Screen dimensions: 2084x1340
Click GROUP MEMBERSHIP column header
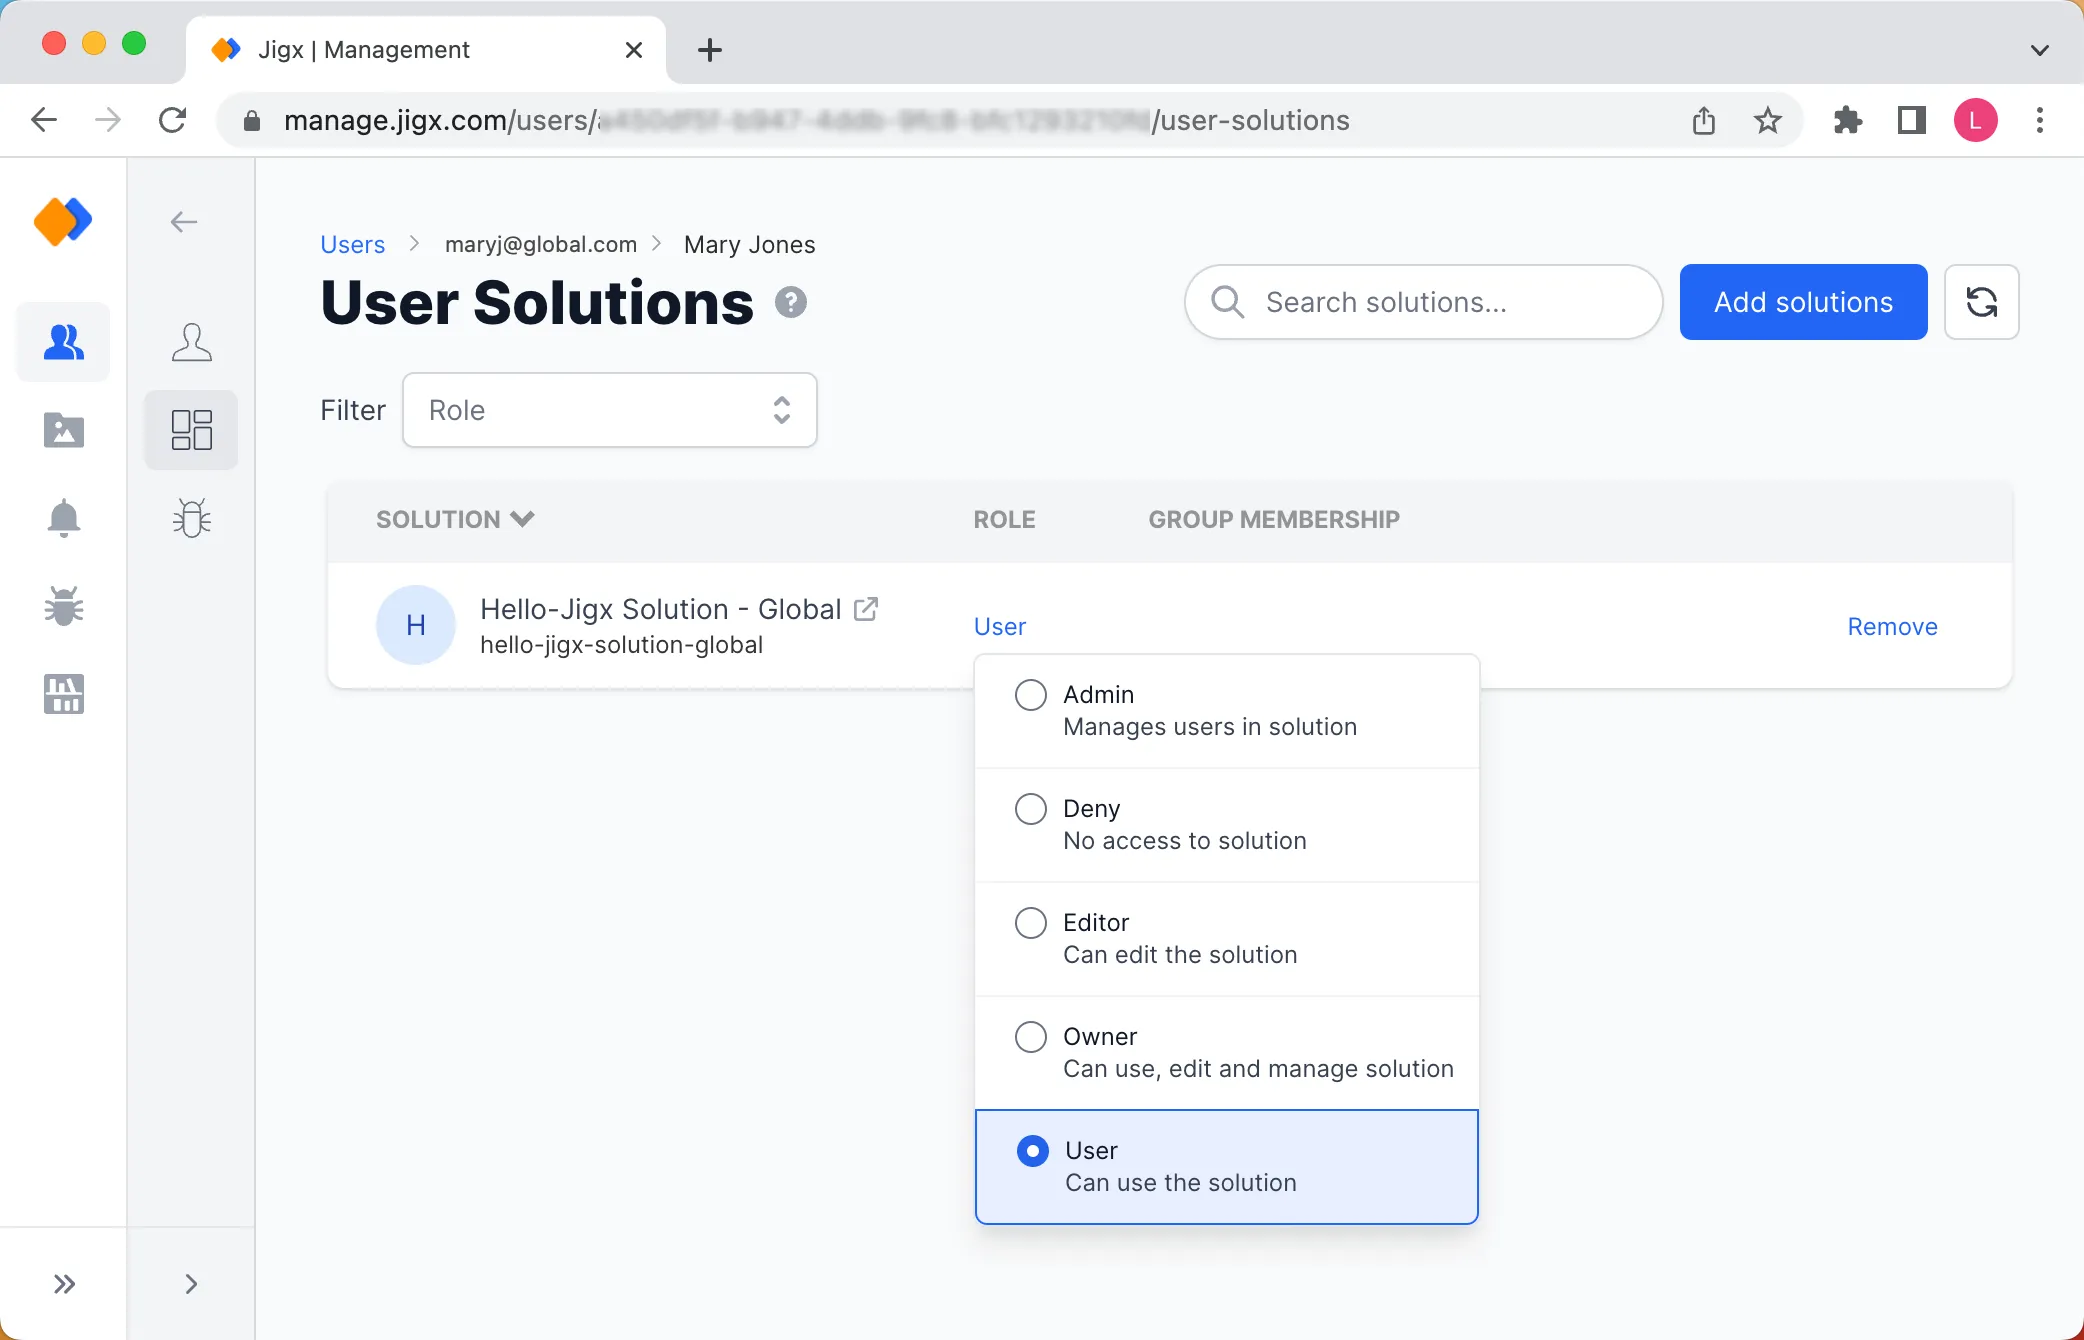click(1274, 519)
